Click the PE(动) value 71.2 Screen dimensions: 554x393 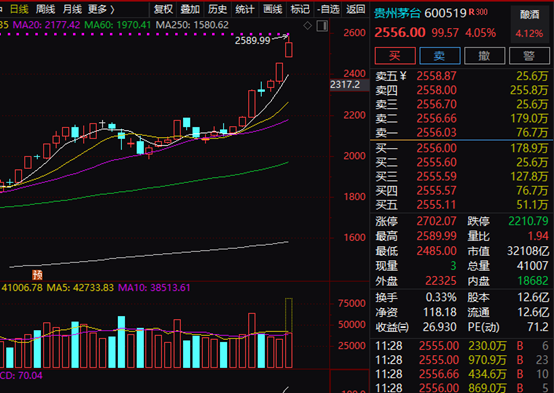538,327
